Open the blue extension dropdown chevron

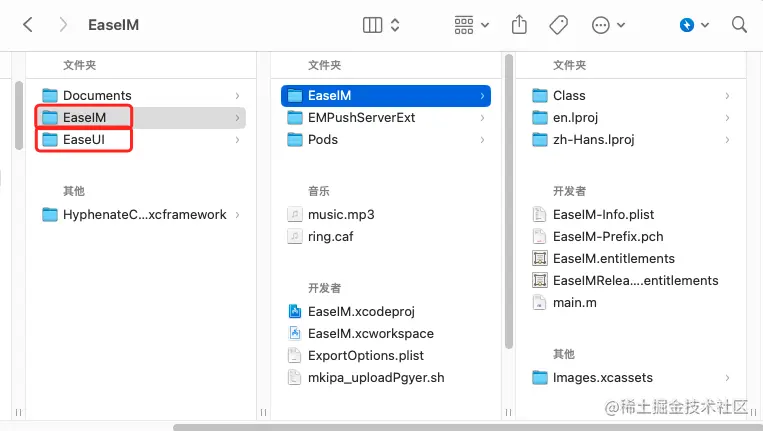click(x=705, y=25)
